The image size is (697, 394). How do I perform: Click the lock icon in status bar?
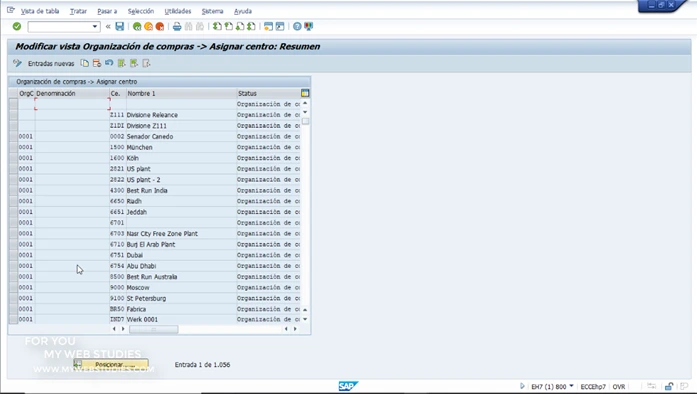669,386
